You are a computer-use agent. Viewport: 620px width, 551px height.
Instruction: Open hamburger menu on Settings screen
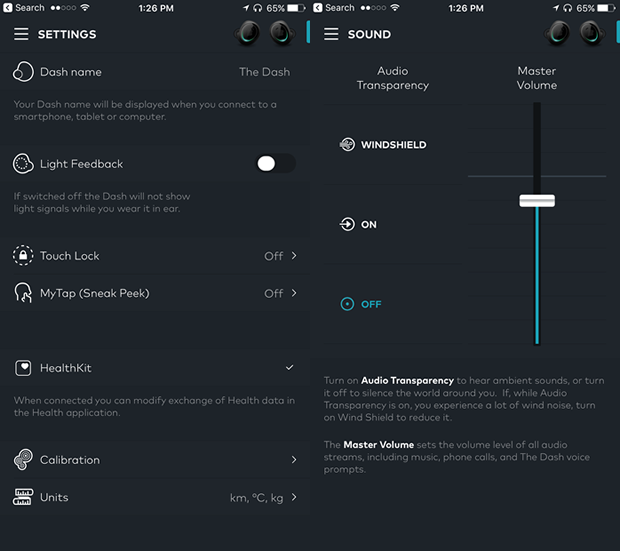coord(21,34)
